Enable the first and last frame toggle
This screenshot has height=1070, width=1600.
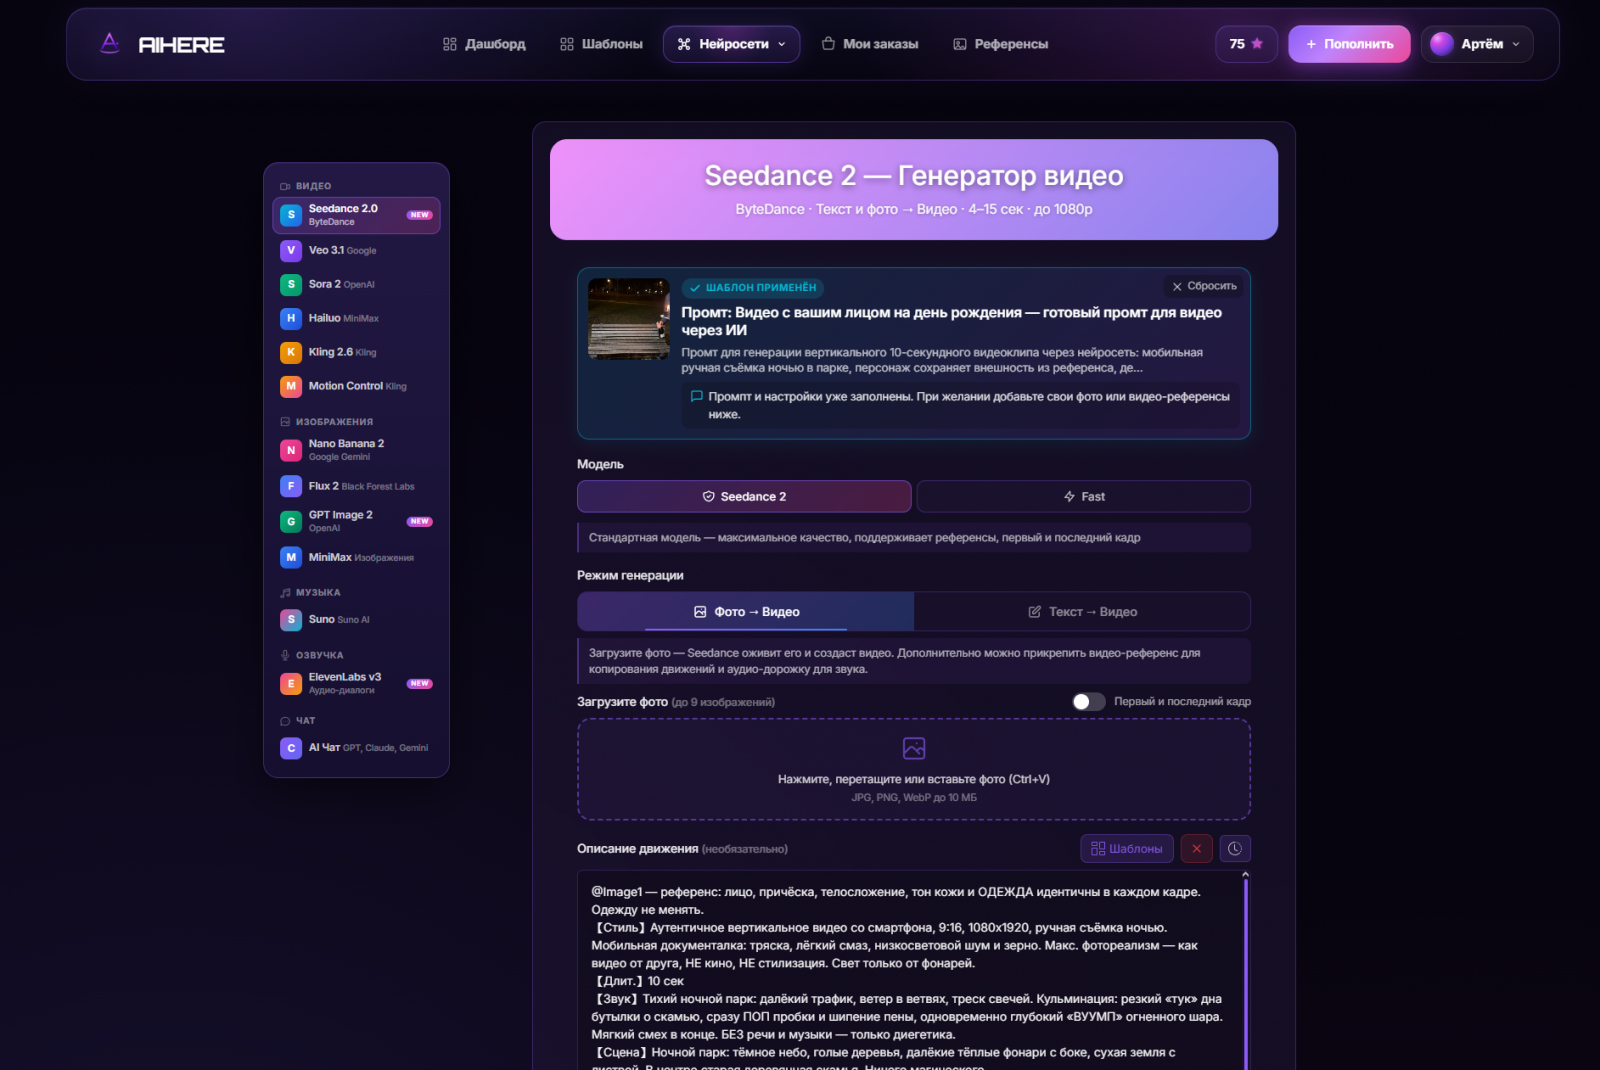tap(1089, 702)
